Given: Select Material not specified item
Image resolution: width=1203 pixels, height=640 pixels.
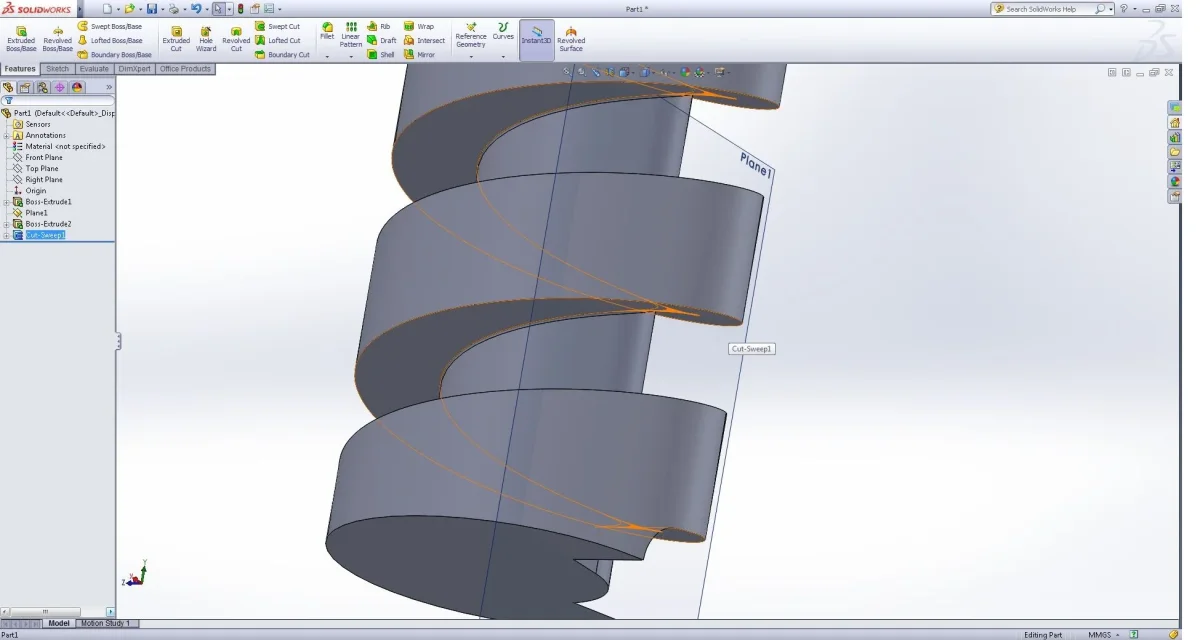Looking at the screenshot, I should click(x=59, y=147).
